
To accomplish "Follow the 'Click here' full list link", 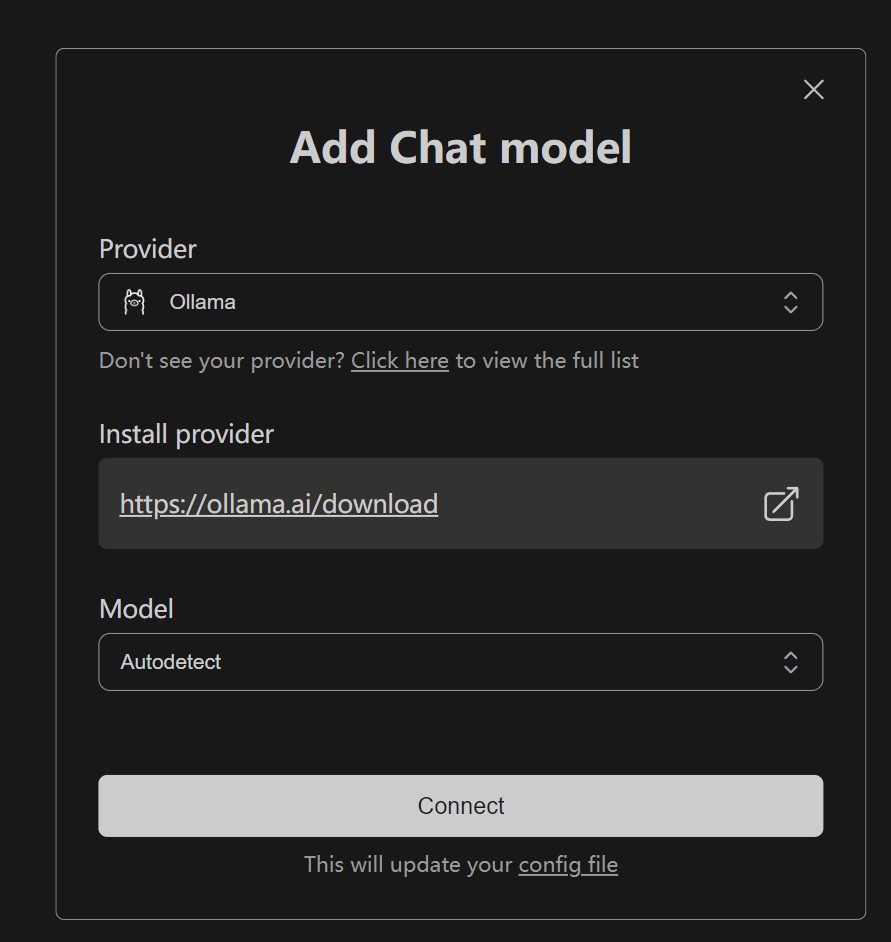I will [400, 360].
